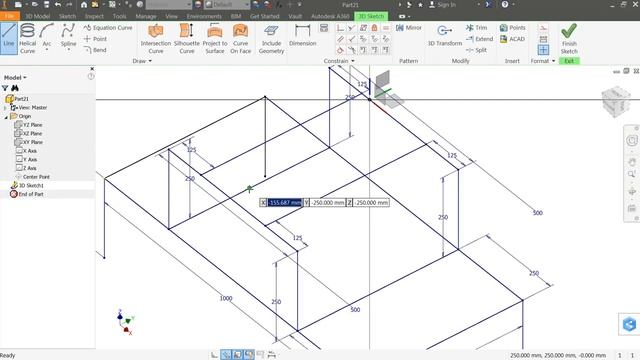Screen dimensions: 640x360
Task: Click the X coordinate input field
Action: coord(284,202)
